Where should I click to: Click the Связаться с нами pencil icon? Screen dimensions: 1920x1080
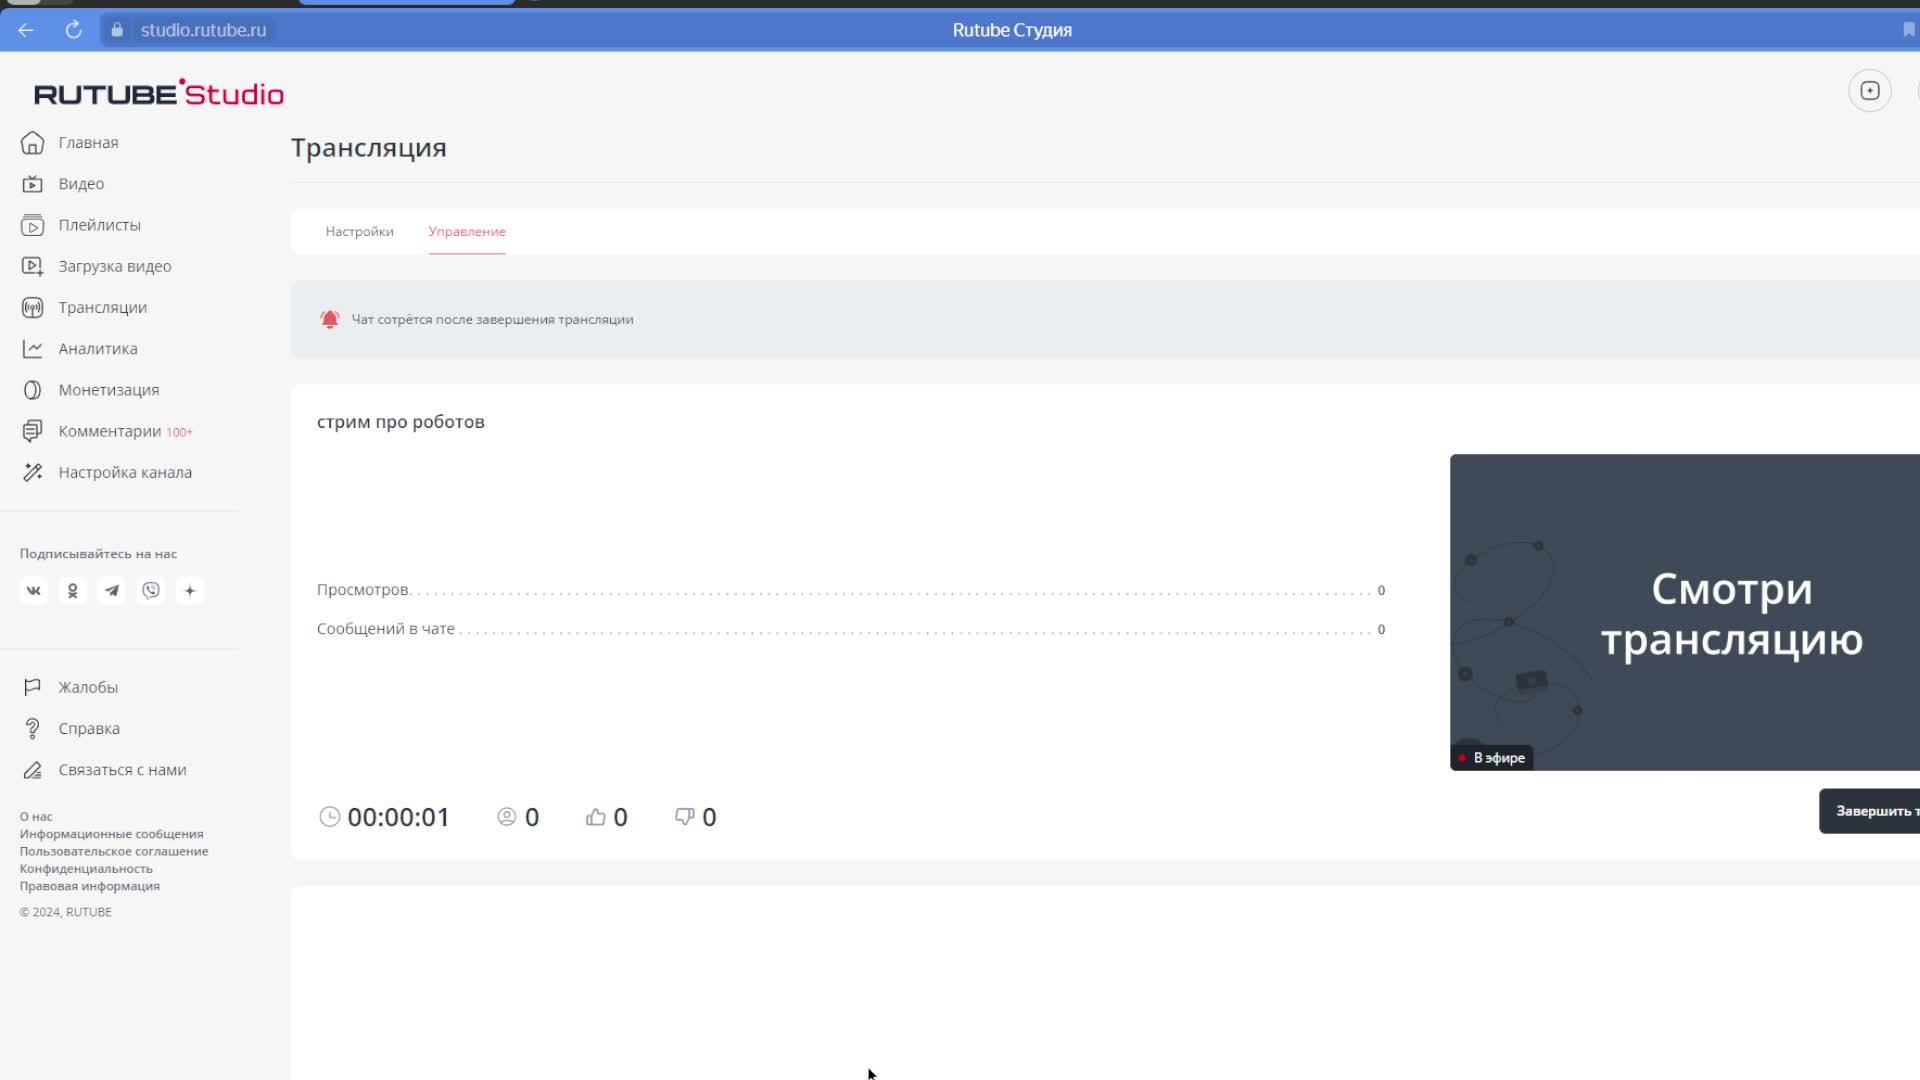(32, 770)
